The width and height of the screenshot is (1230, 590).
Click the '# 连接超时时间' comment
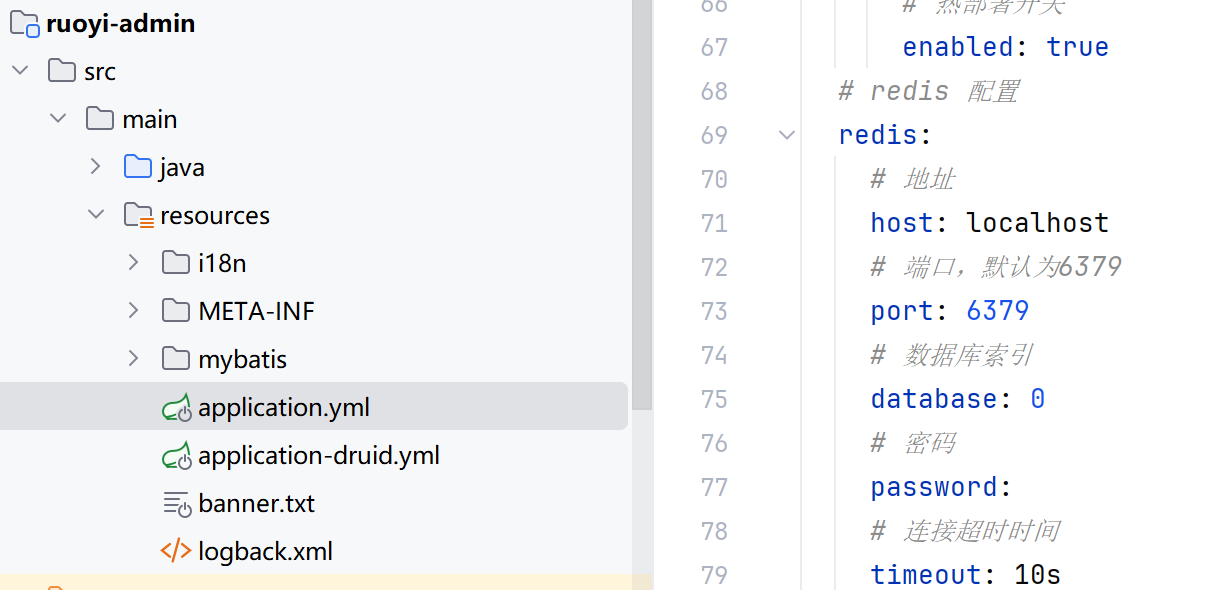964,531
